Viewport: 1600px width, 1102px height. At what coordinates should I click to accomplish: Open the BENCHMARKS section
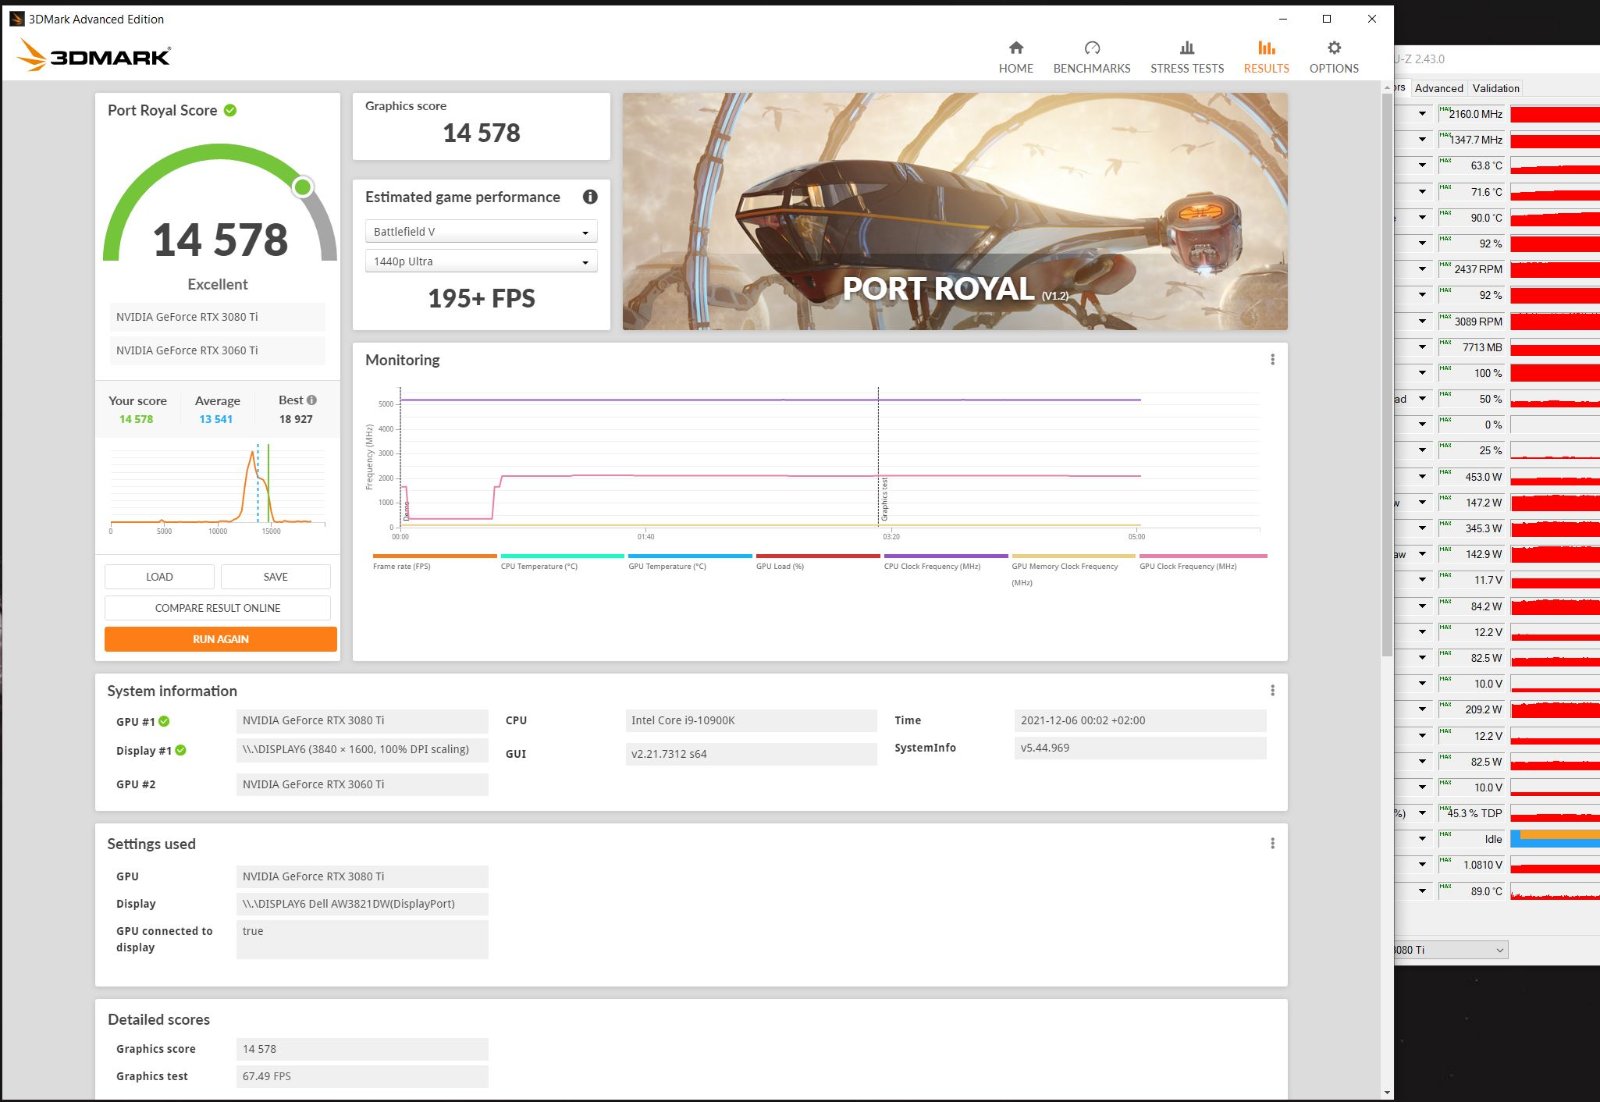[1092, 57]
